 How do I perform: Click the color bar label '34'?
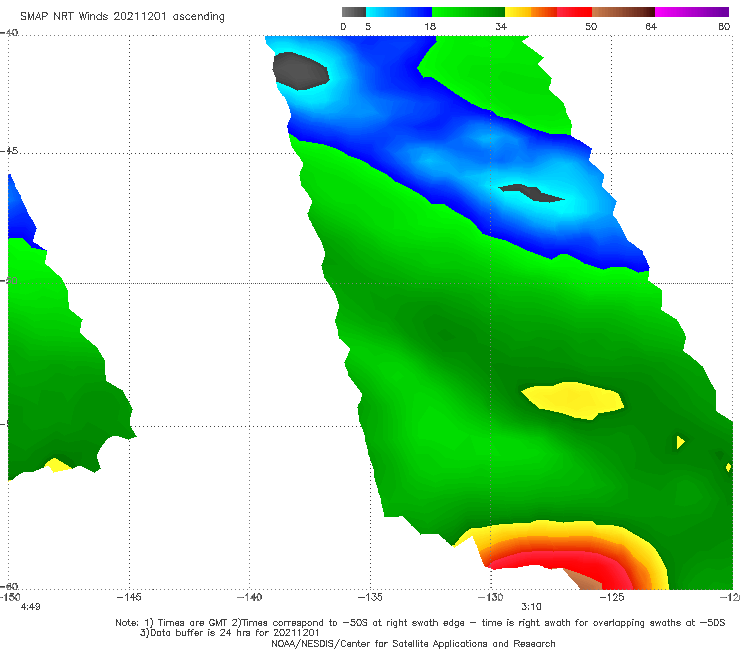(x=501, y=26)
